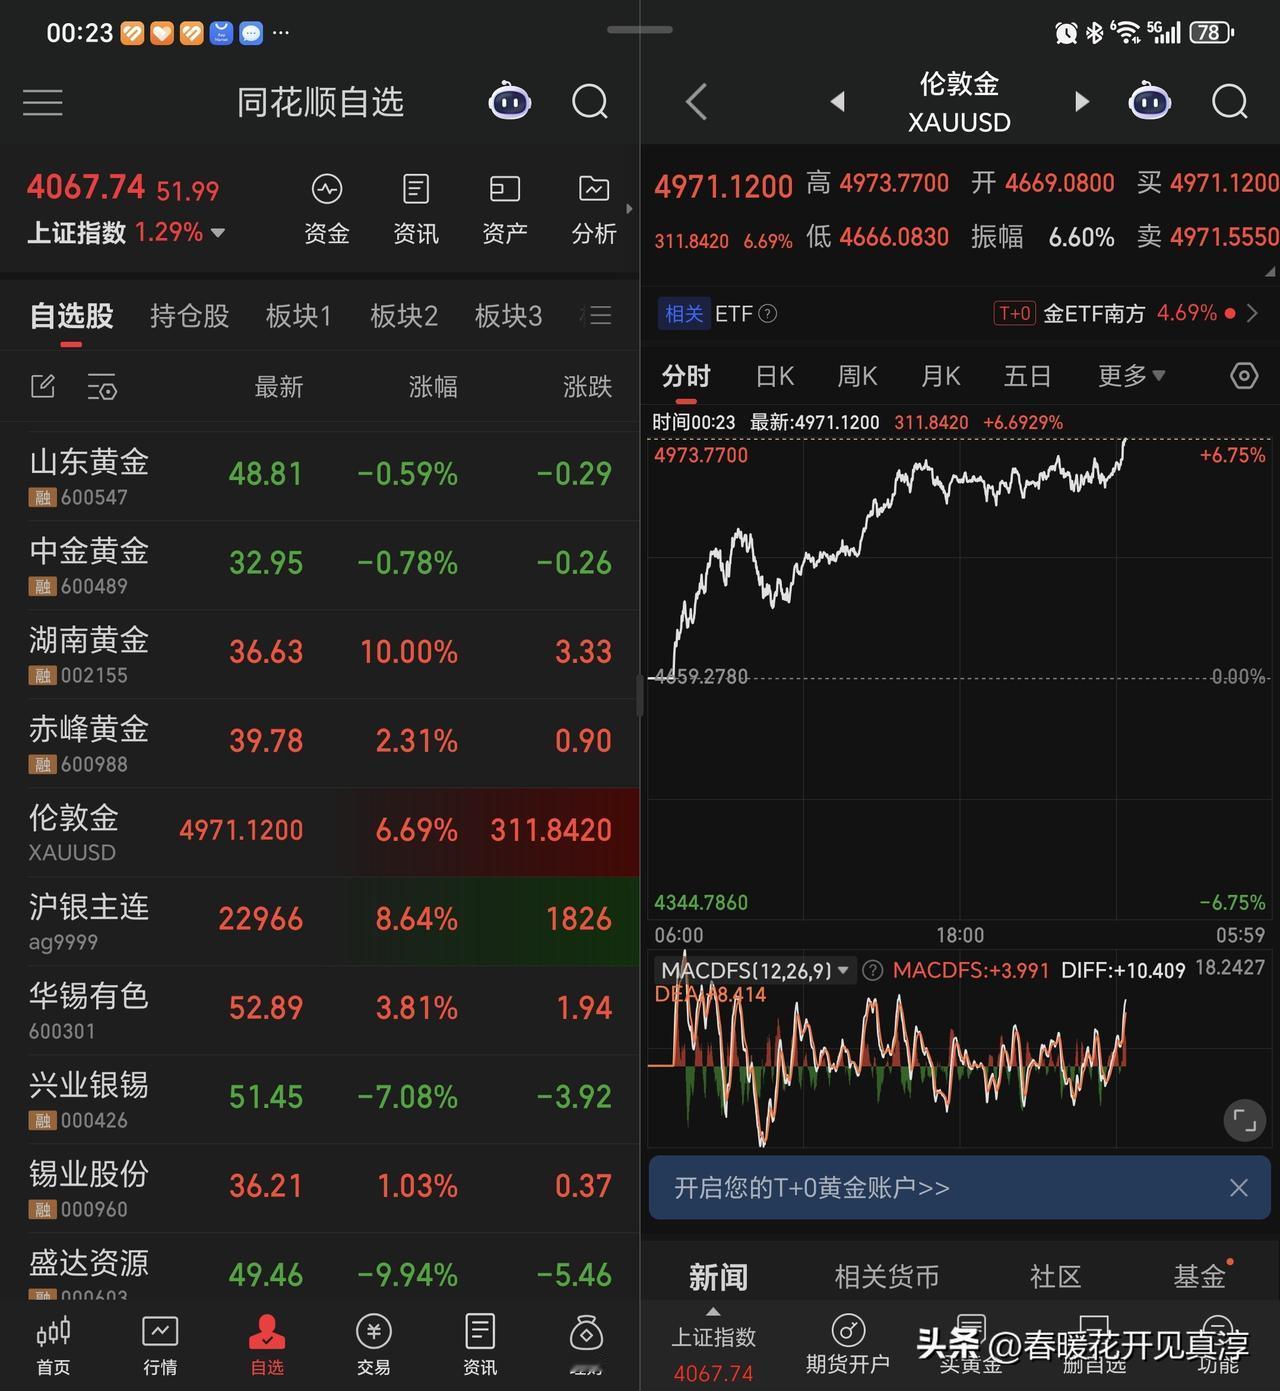Open the 沪银主连 watchlist row

(320, 921)
